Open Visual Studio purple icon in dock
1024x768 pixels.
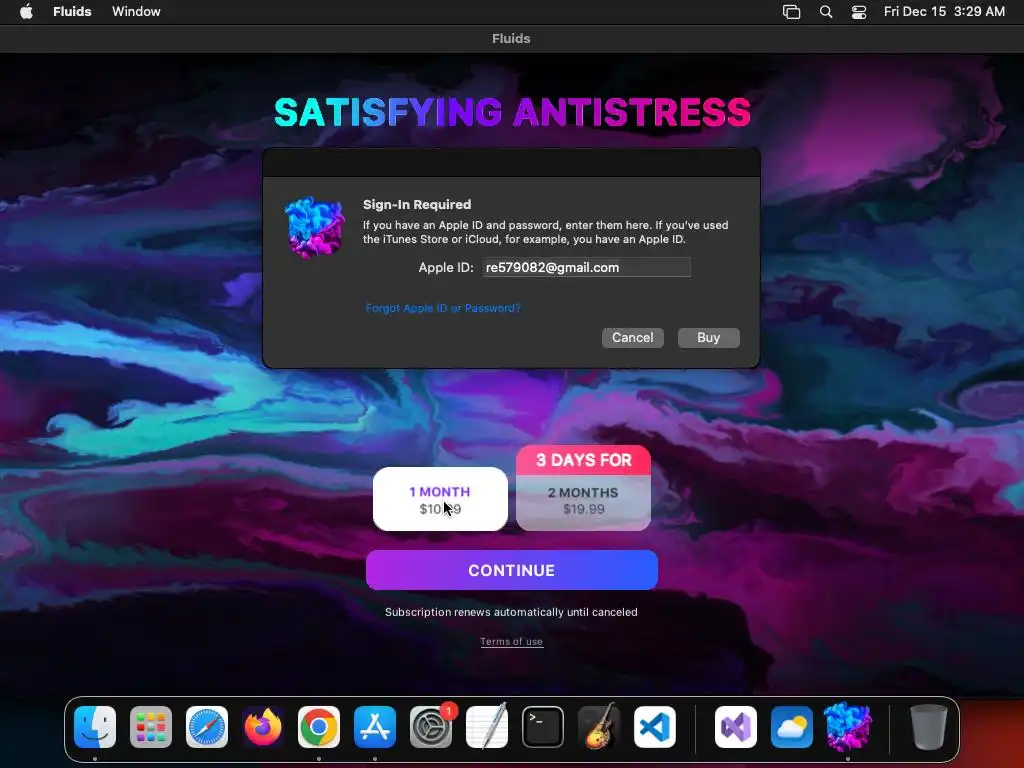pos(736,727)
